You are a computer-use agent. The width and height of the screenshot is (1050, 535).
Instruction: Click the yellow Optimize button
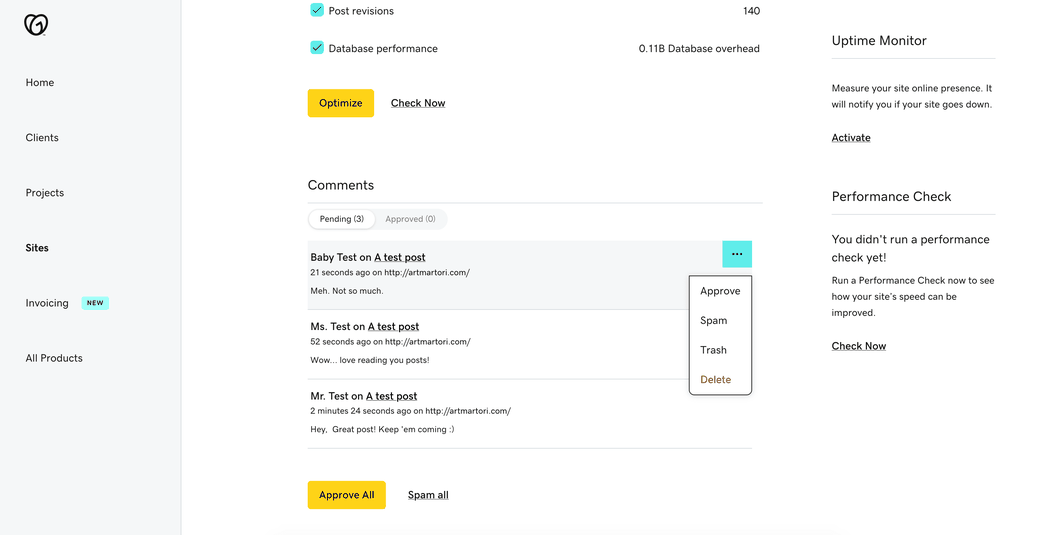pyautogui.click(x=341, y=103)
